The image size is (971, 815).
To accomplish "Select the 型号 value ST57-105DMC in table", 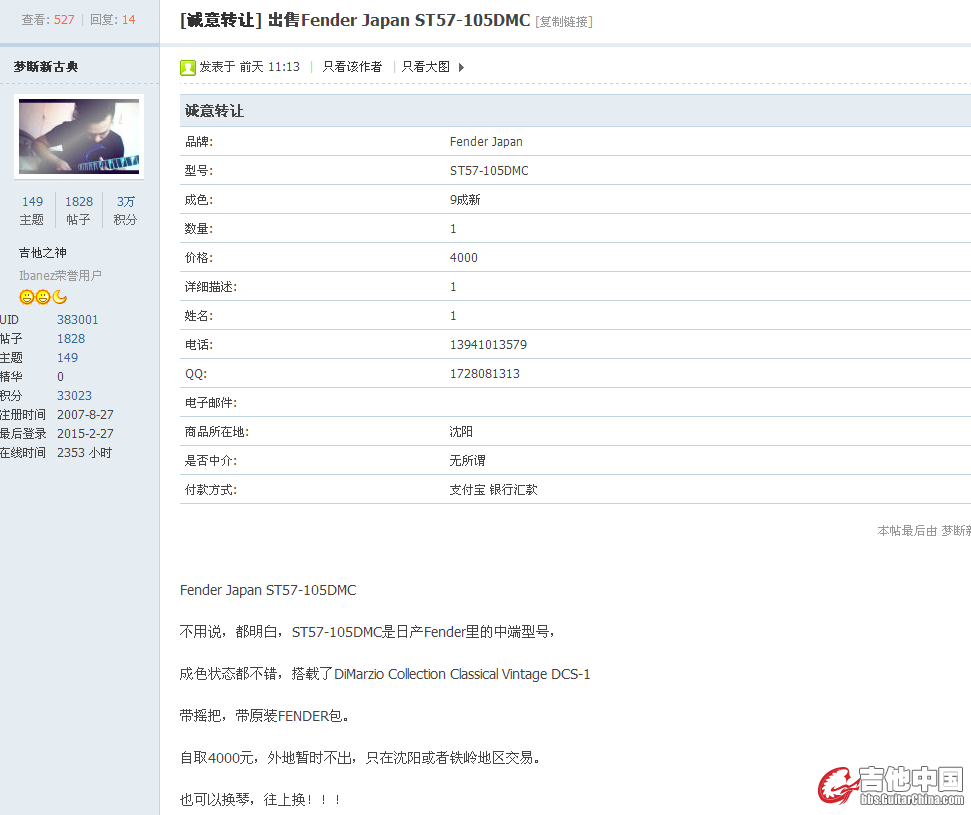I will (x=489, y=171).
